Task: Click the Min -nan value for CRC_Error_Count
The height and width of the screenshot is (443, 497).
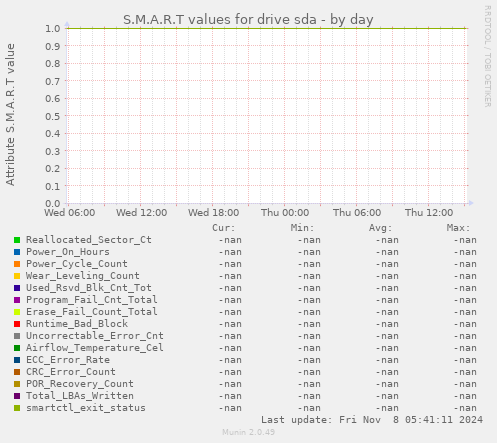Action: [309, 372]
